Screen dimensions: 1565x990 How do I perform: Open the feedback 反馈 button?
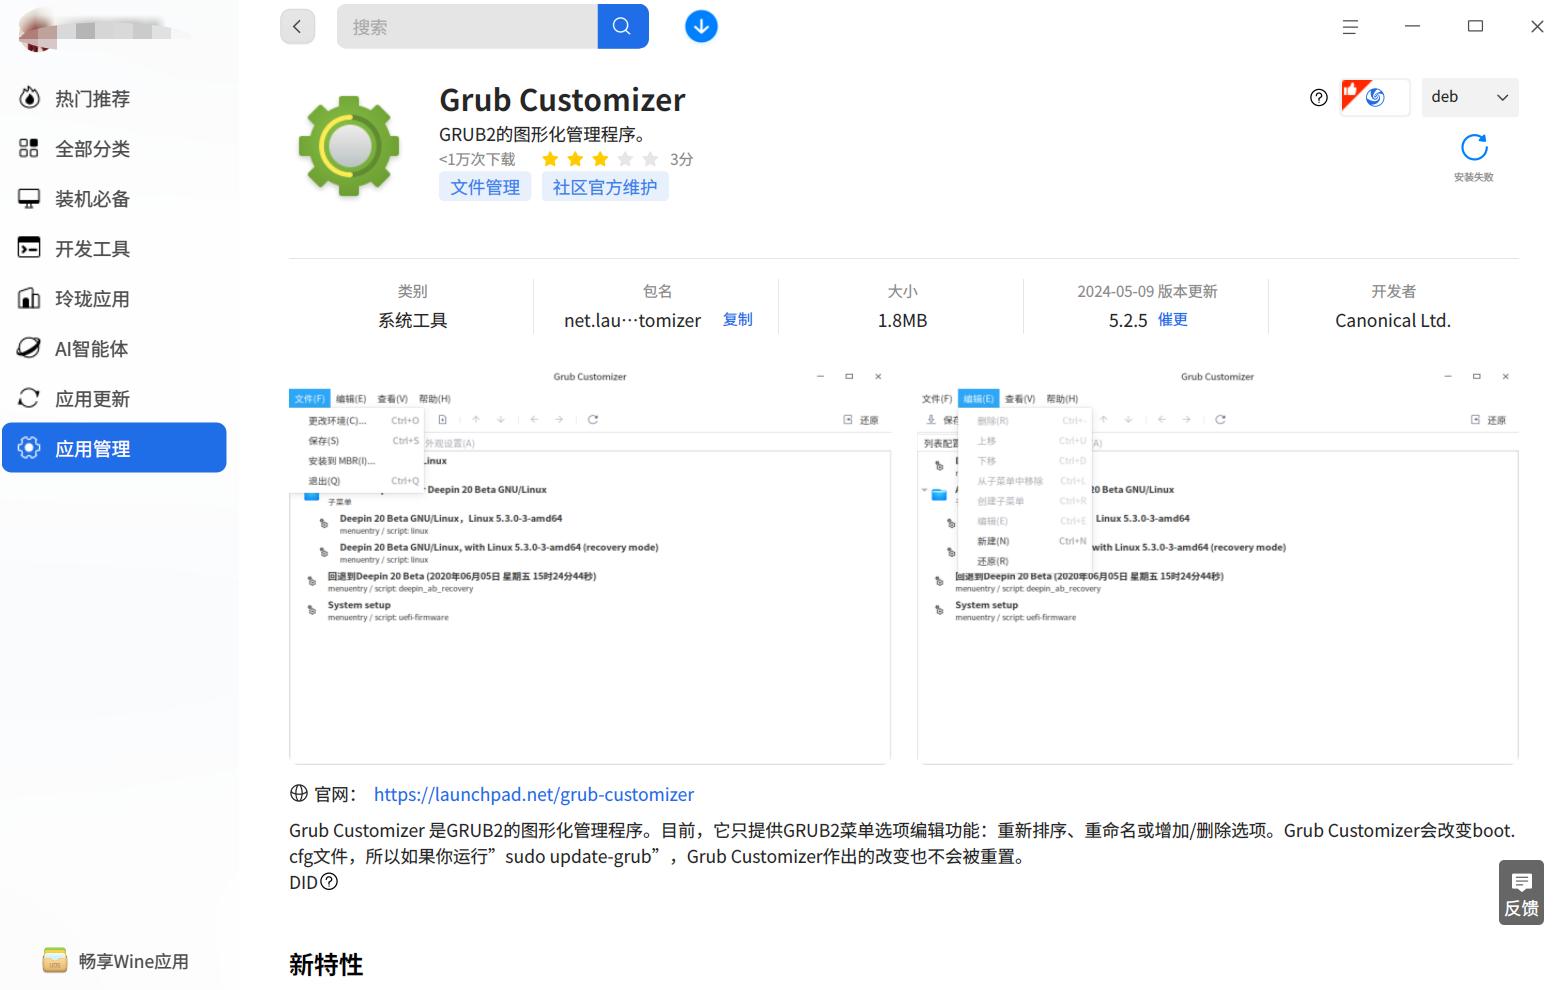tap(1521, 892)
